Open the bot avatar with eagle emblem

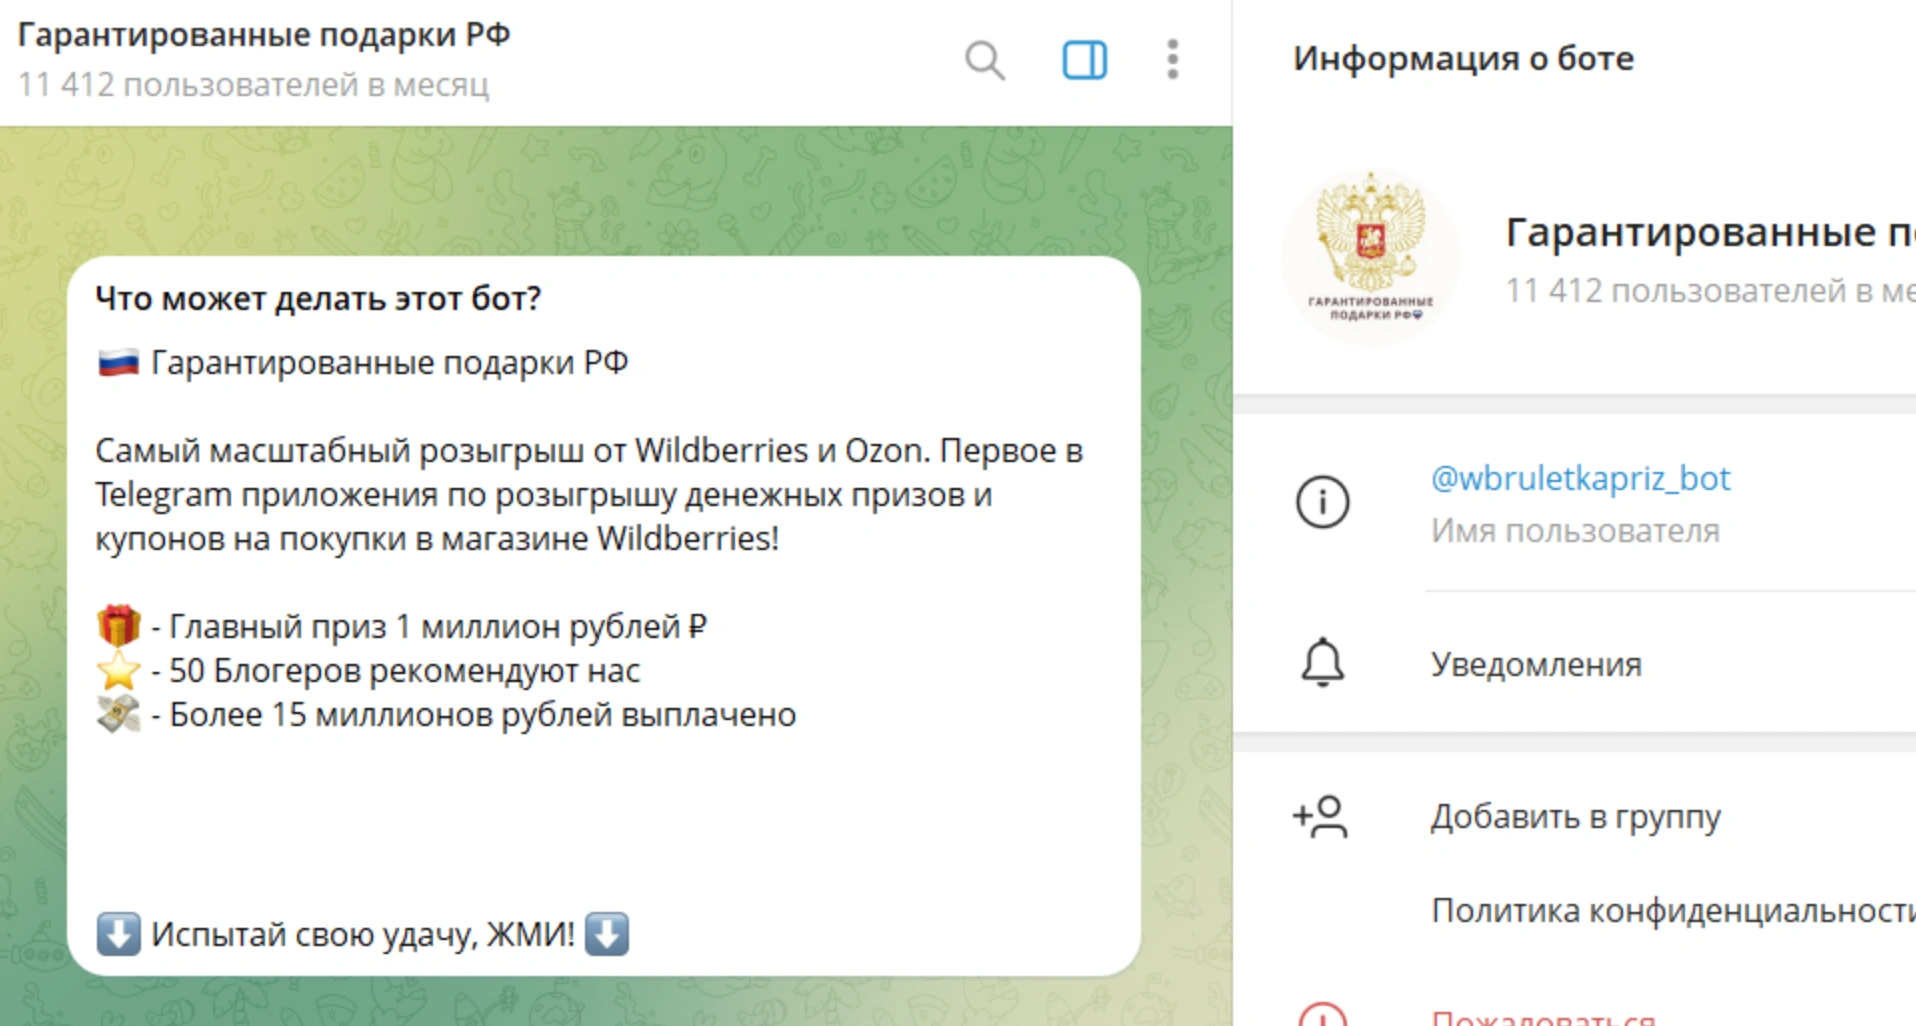1370,257
